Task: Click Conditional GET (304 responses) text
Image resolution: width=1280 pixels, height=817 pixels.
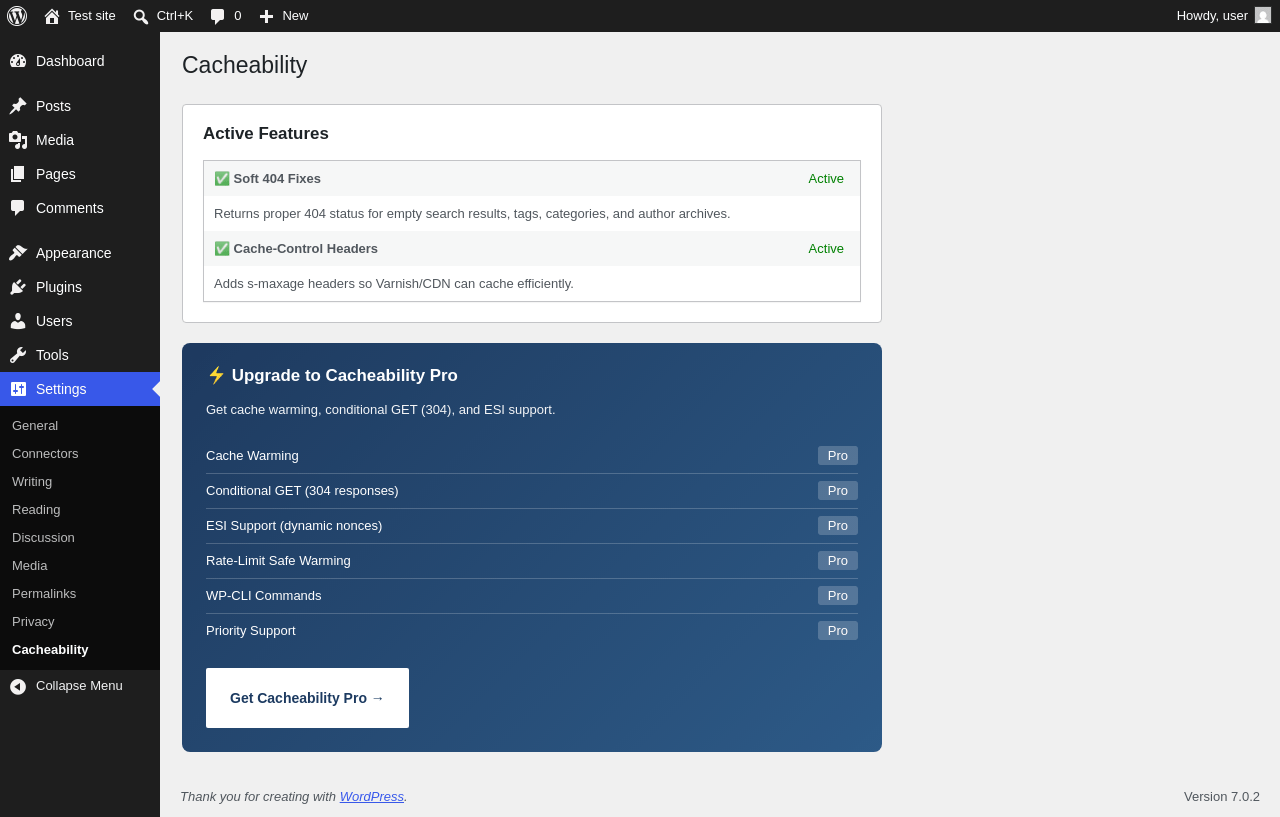Action: (302, 491)
